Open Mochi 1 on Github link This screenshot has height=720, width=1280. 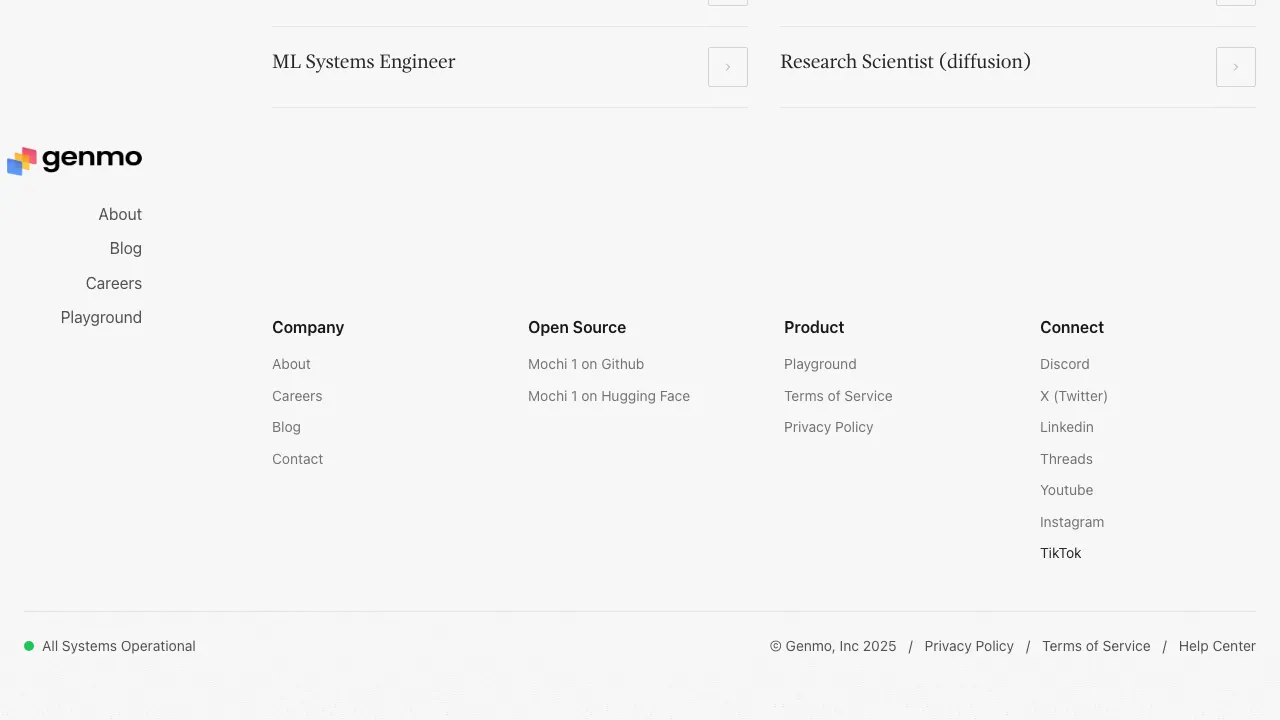[x=586, y=364]
